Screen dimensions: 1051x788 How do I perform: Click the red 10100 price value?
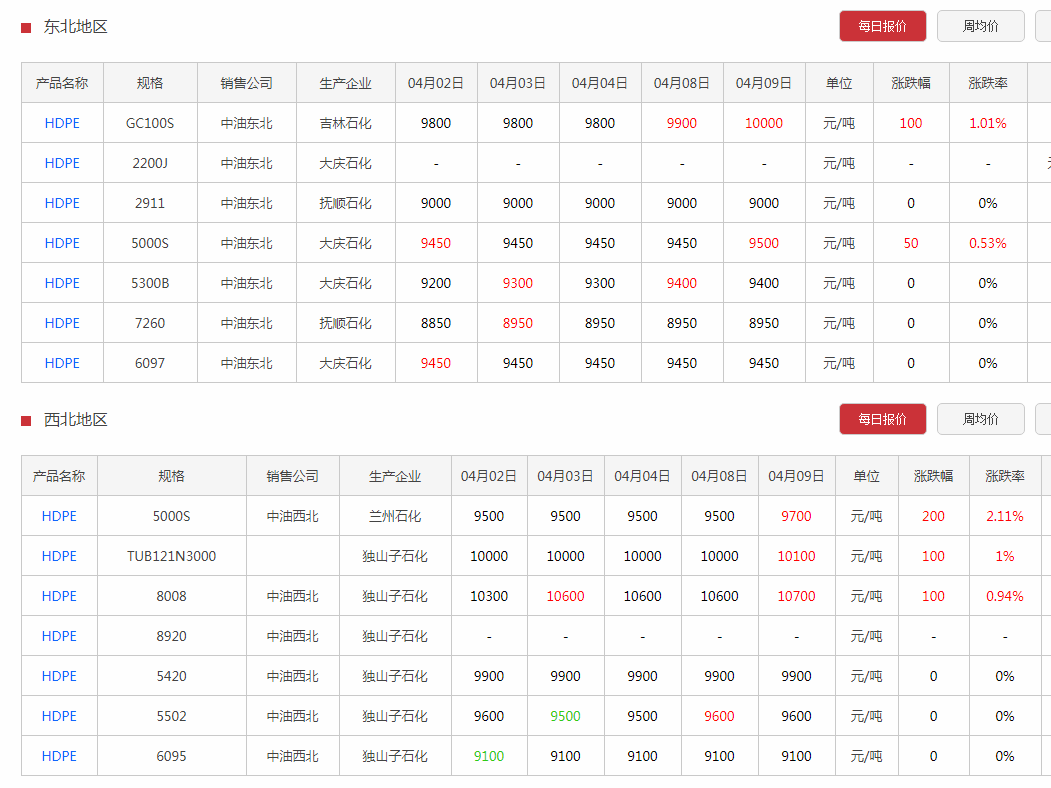point(796,556)
